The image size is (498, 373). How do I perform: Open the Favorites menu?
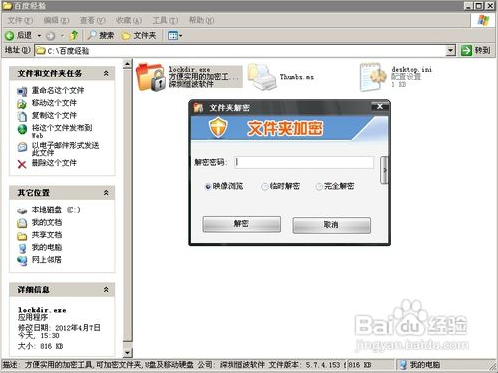tap(129, 20)
